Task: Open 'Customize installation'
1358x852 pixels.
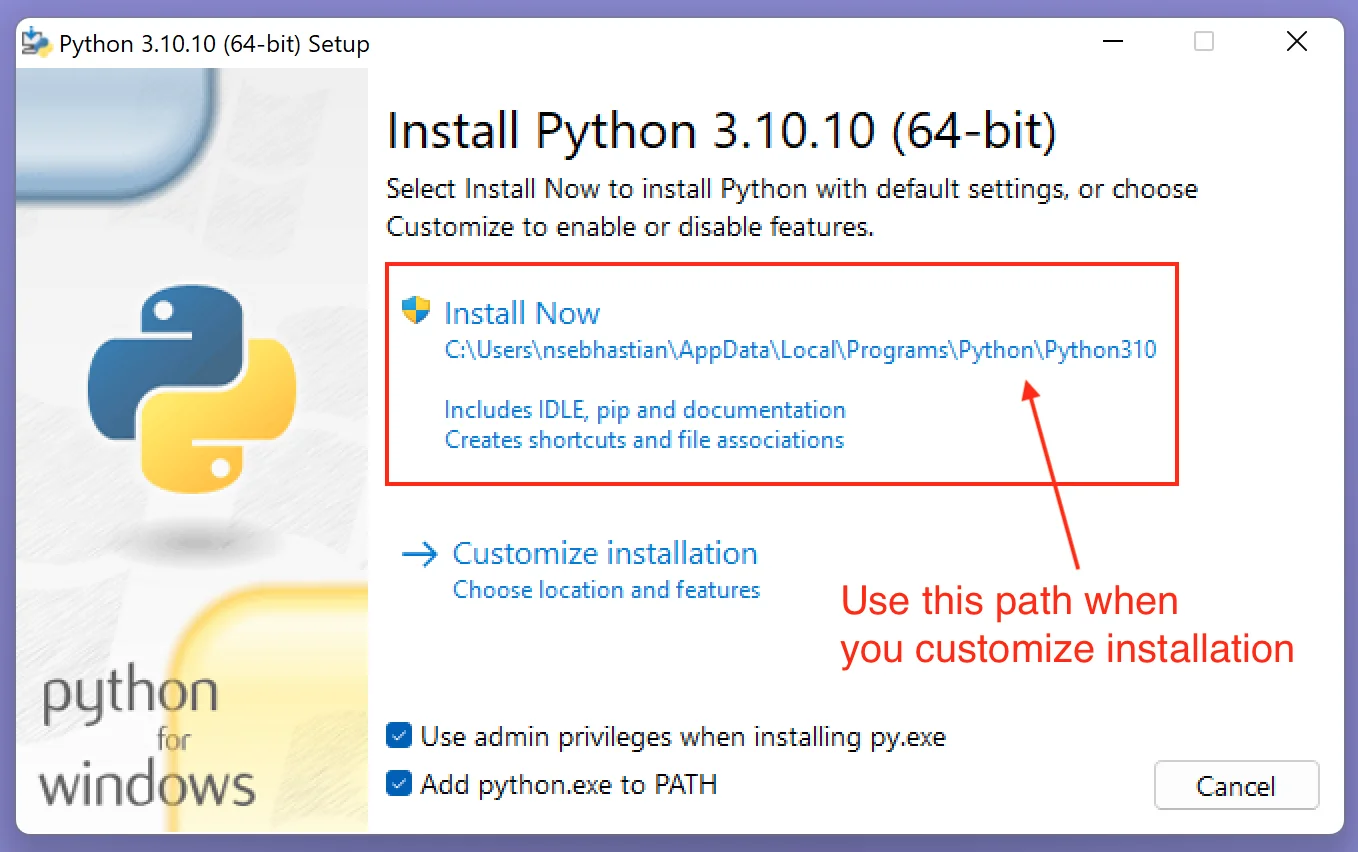Action: pyautogui.click(x=605, y=553)
